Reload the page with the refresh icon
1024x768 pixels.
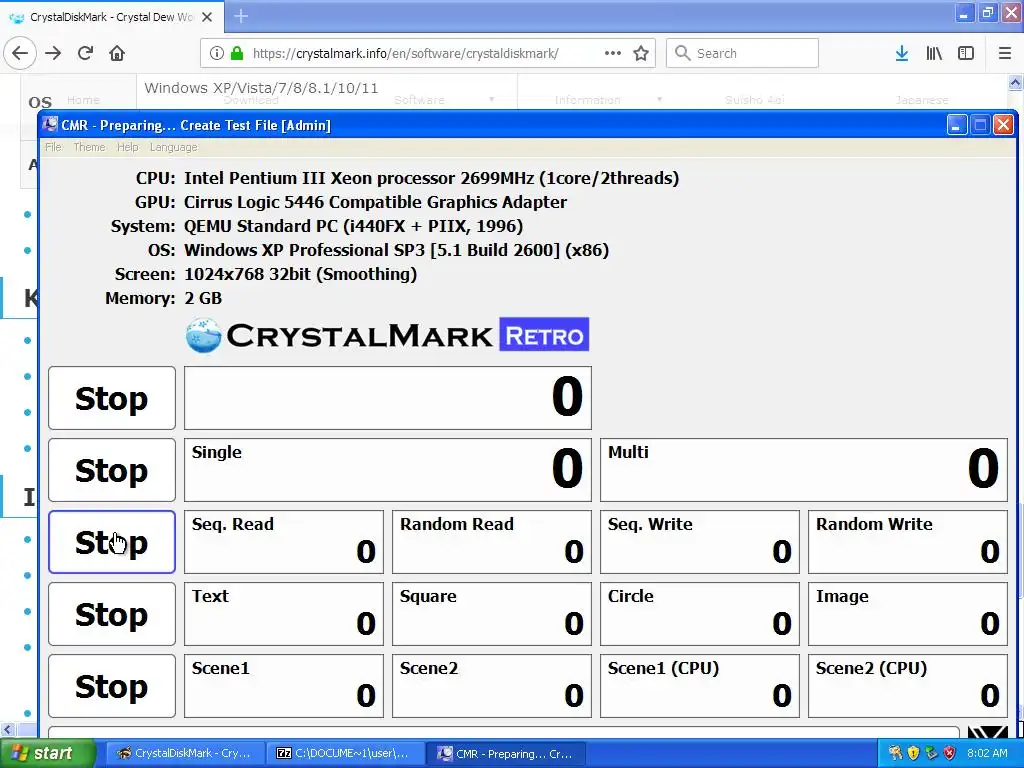pyautogui.click(x=85, y=54)
